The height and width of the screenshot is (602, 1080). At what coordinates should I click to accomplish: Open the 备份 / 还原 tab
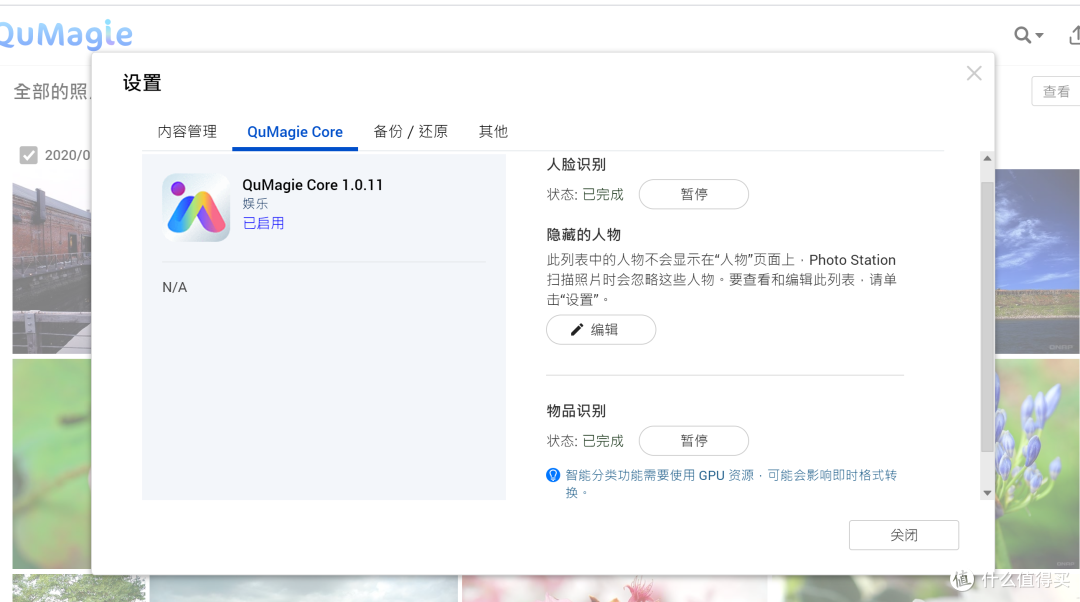[x=411, y=132]
